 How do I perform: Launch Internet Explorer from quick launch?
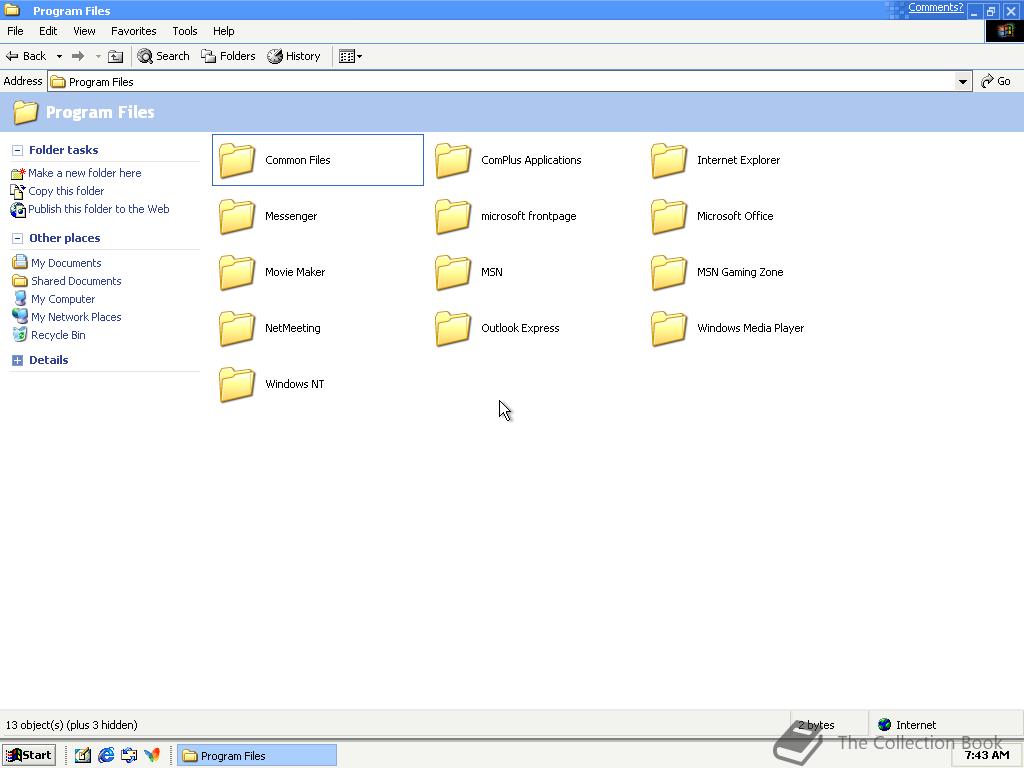click(106, 756)
